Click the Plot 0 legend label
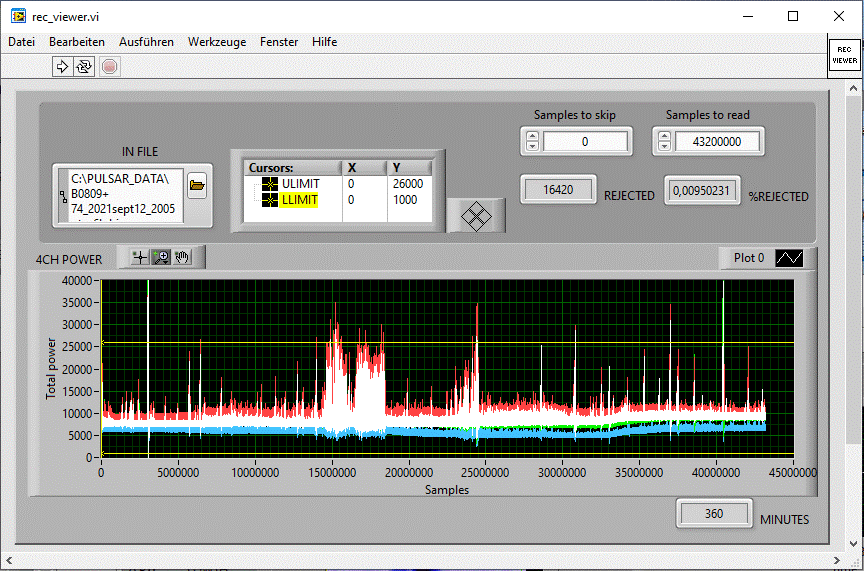Viewport: 864px width, 571px height. pos(749,258)
